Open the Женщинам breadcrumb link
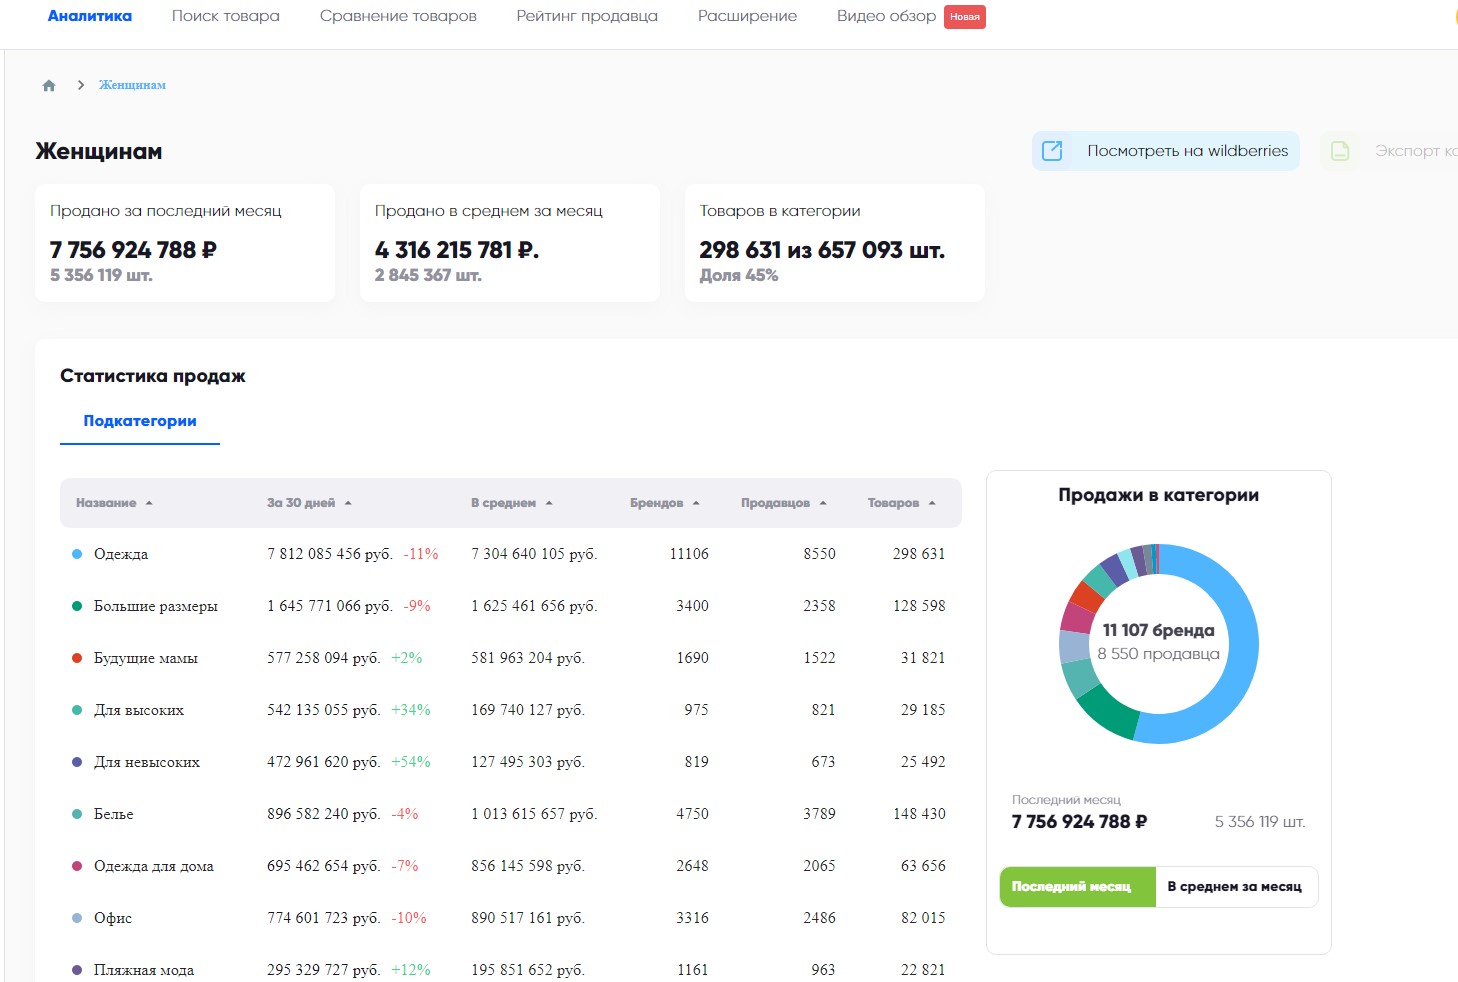1458x982 pixels. tap(132, 85)
